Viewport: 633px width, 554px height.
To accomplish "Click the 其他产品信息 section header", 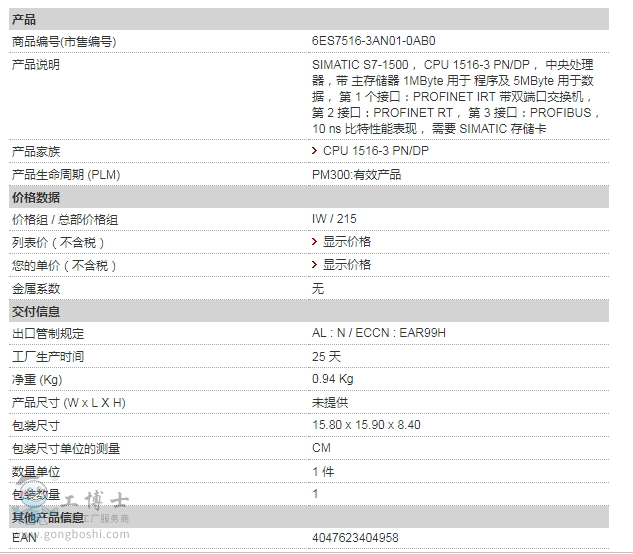I will point(309,517).
